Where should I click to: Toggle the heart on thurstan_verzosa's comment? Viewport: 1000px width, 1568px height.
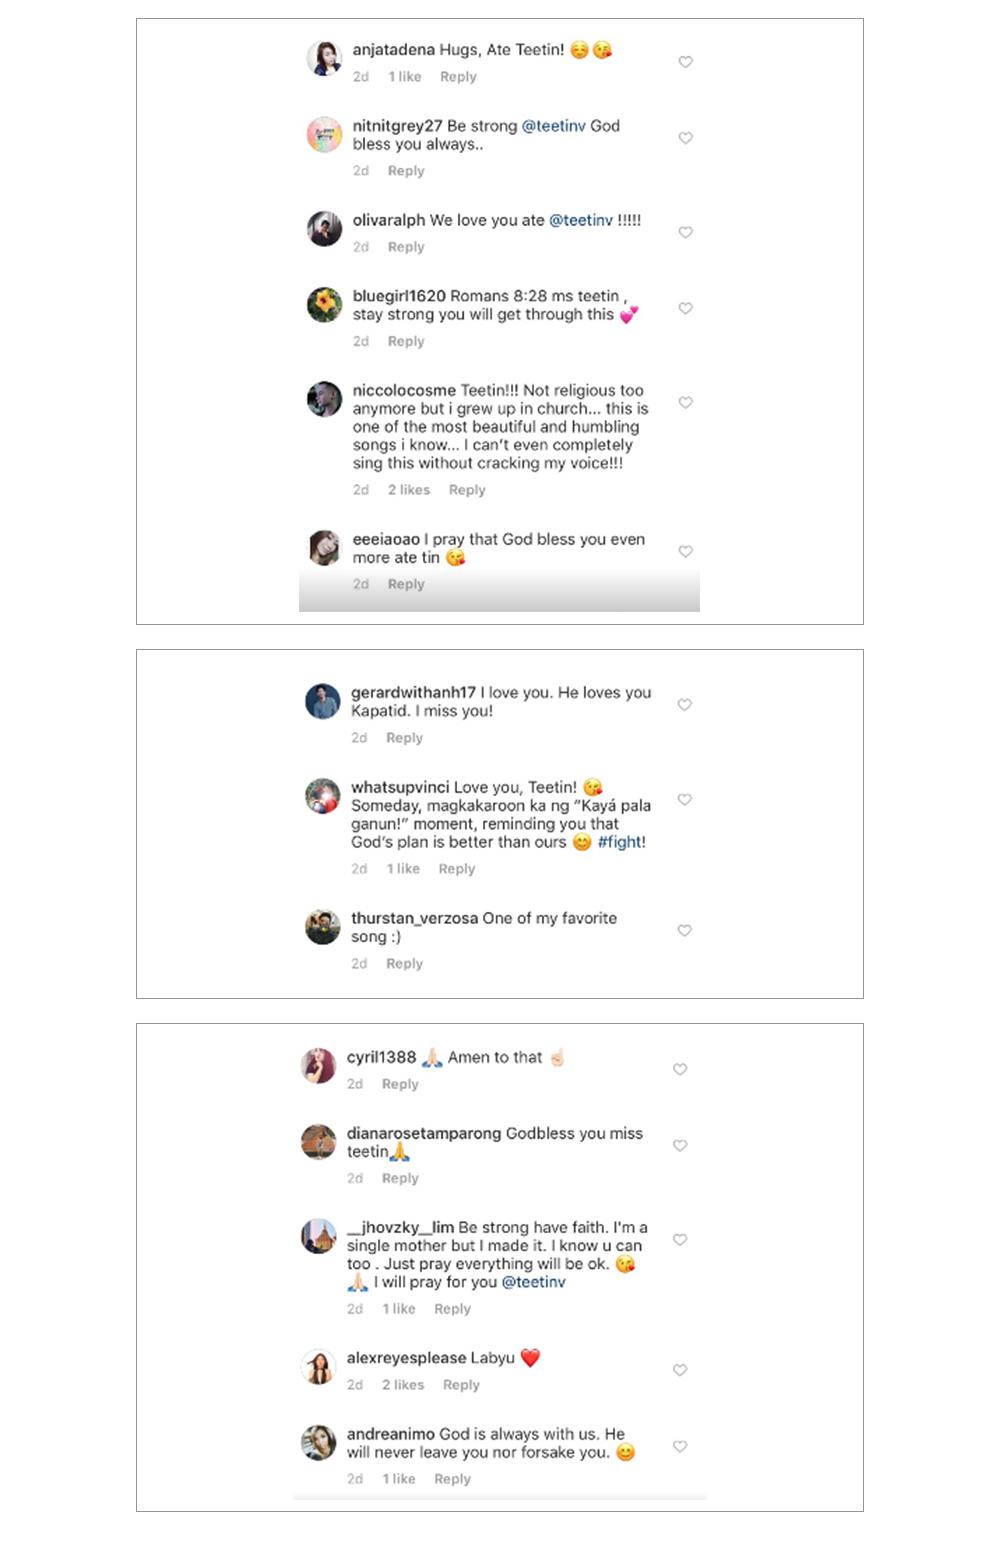coord(685,930)
